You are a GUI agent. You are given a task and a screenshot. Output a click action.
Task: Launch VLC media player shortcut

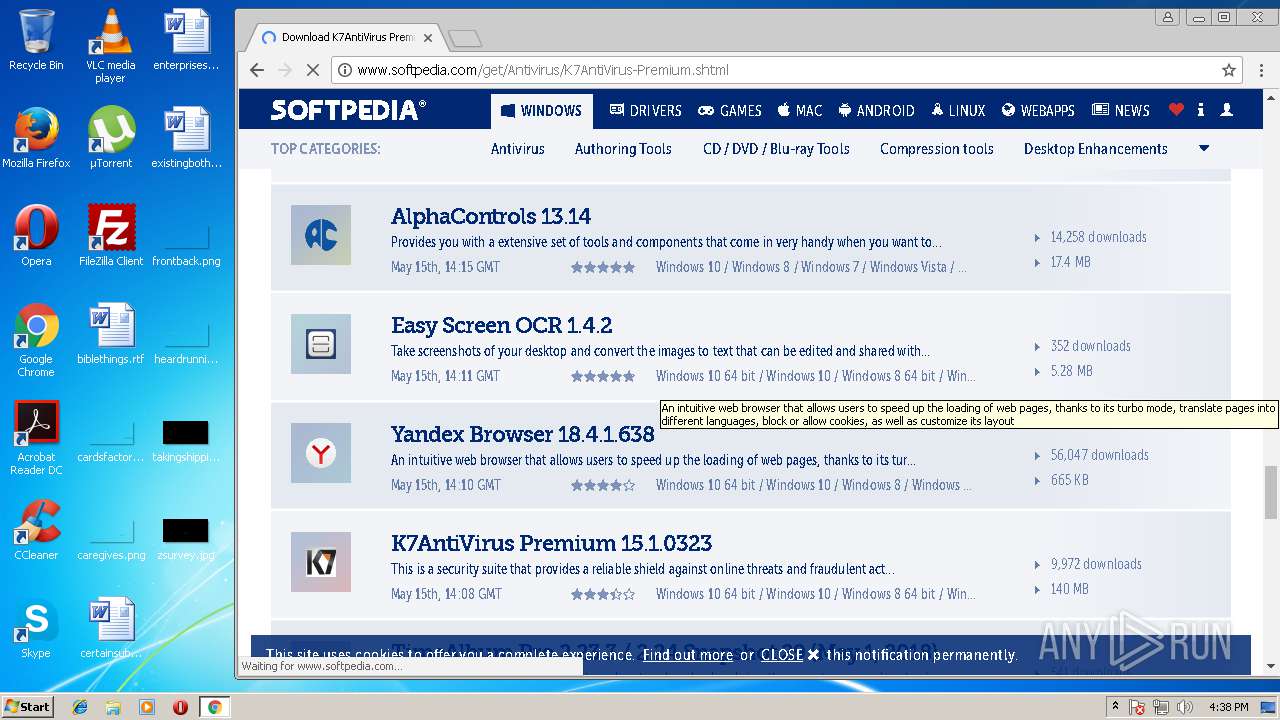(110, 46)
